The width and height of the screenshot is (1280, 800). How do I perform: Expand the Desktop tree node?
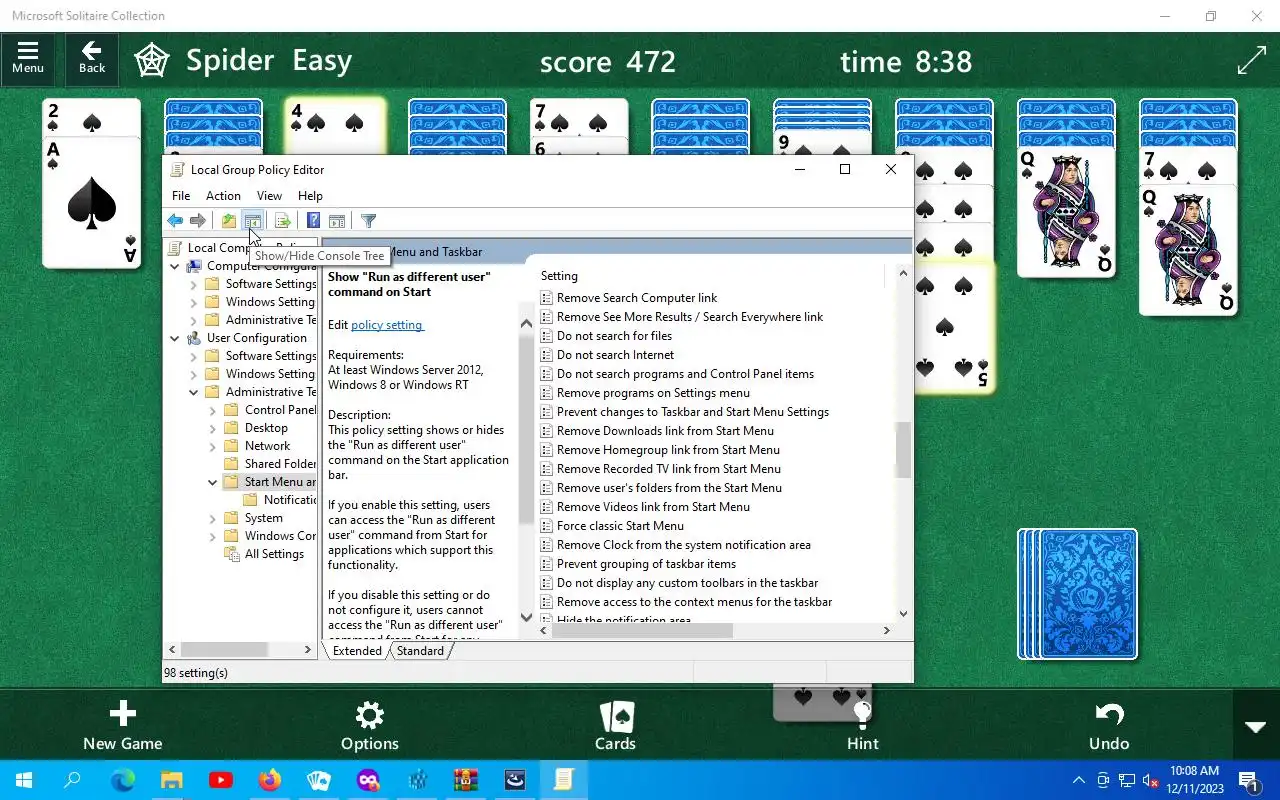(x=213, y=428)
